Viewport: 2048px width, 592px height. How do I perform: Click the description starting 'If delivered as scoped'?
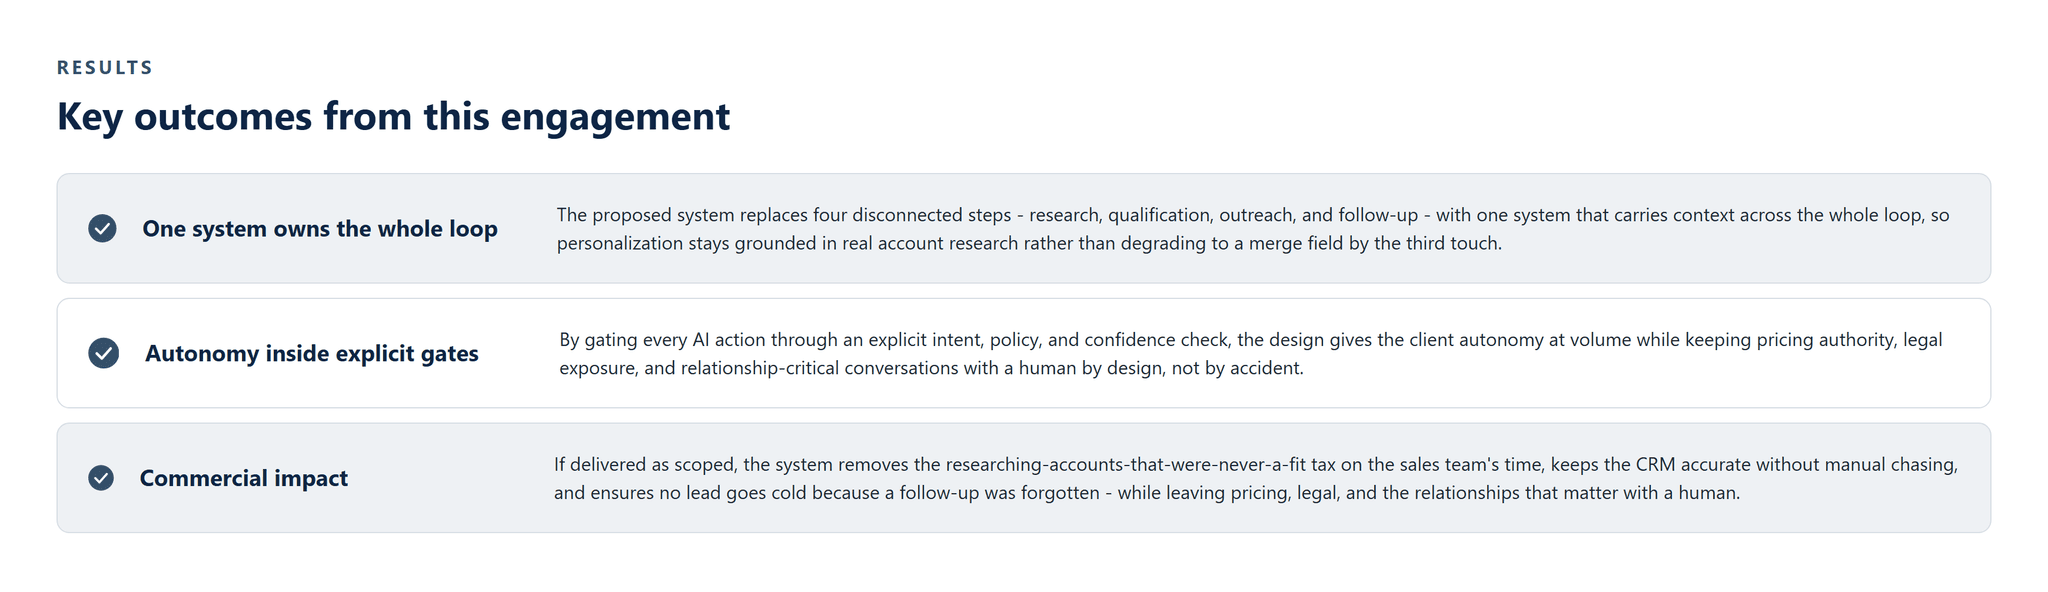(1256, 479)
